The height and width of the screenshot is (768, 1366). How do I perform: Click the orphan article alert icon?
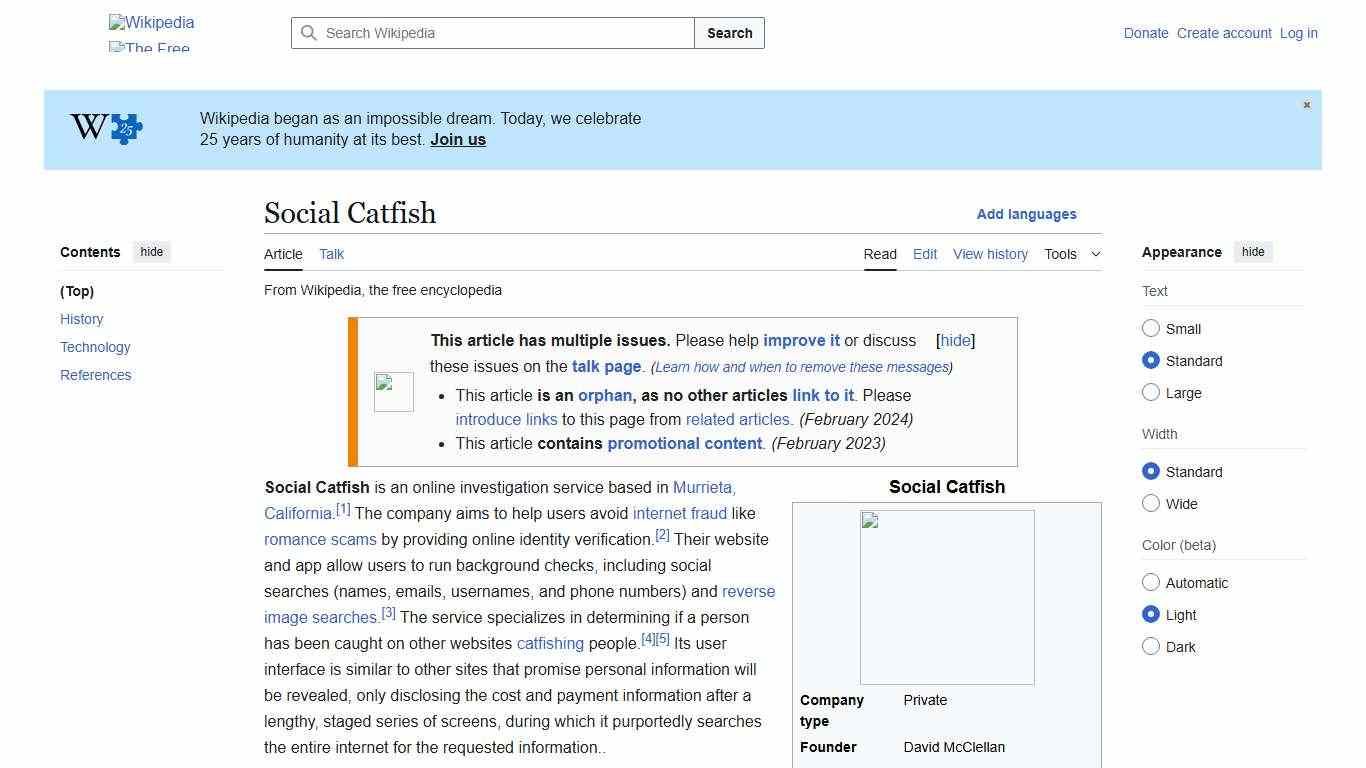(393, 391)
